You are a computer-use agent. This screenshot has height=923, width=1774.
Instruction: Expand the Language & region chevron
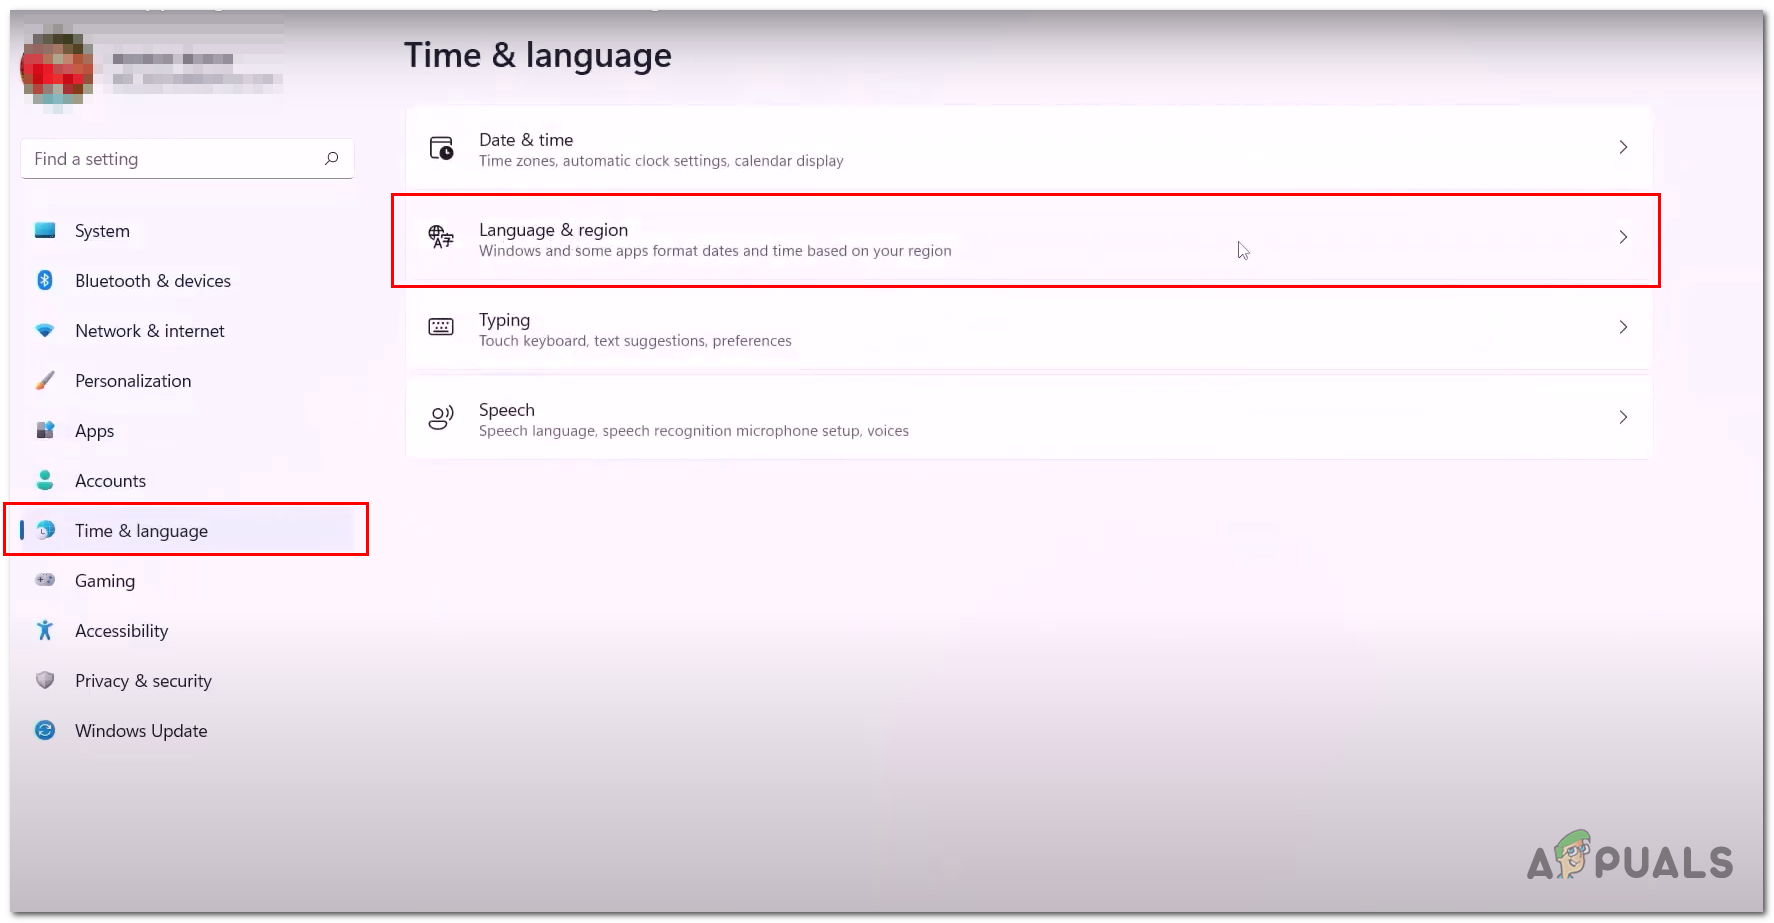1623,237
